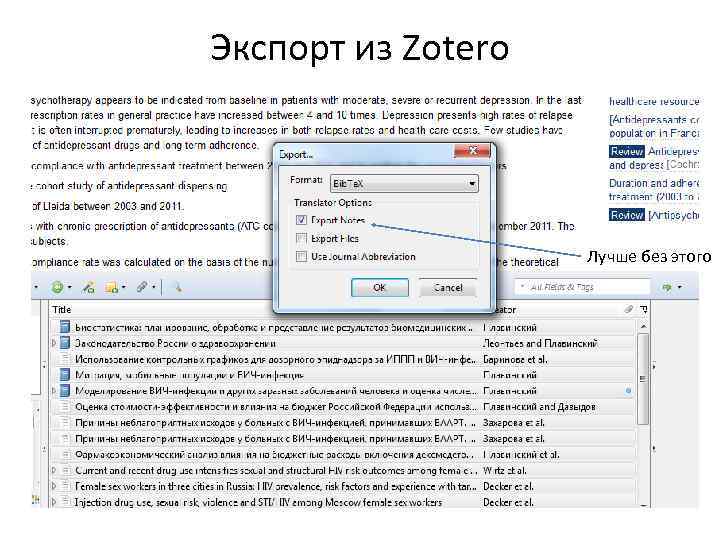Click the All Fields & Tags search field
The image size is (720, 540).
point(581,287)
